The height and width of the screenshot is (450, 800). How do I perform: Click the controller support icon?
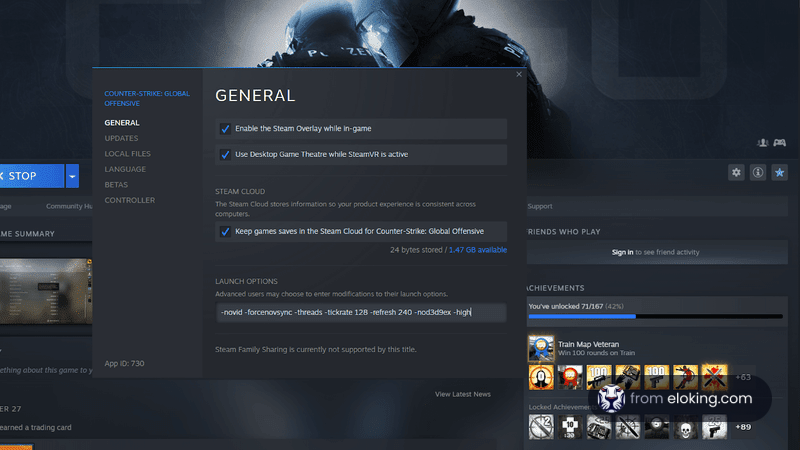(780, 143)
